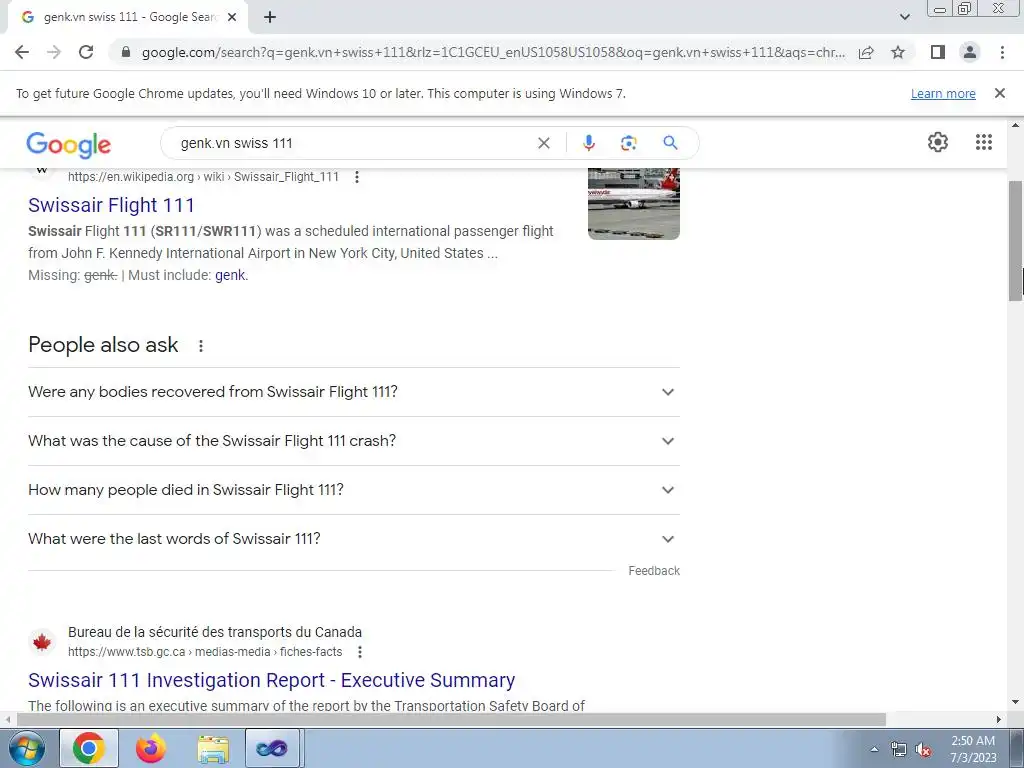Screen dimensions: 1024x768
Task: Click the Swissair aircraft thumbnail image
Action: [x=633, y=203]
